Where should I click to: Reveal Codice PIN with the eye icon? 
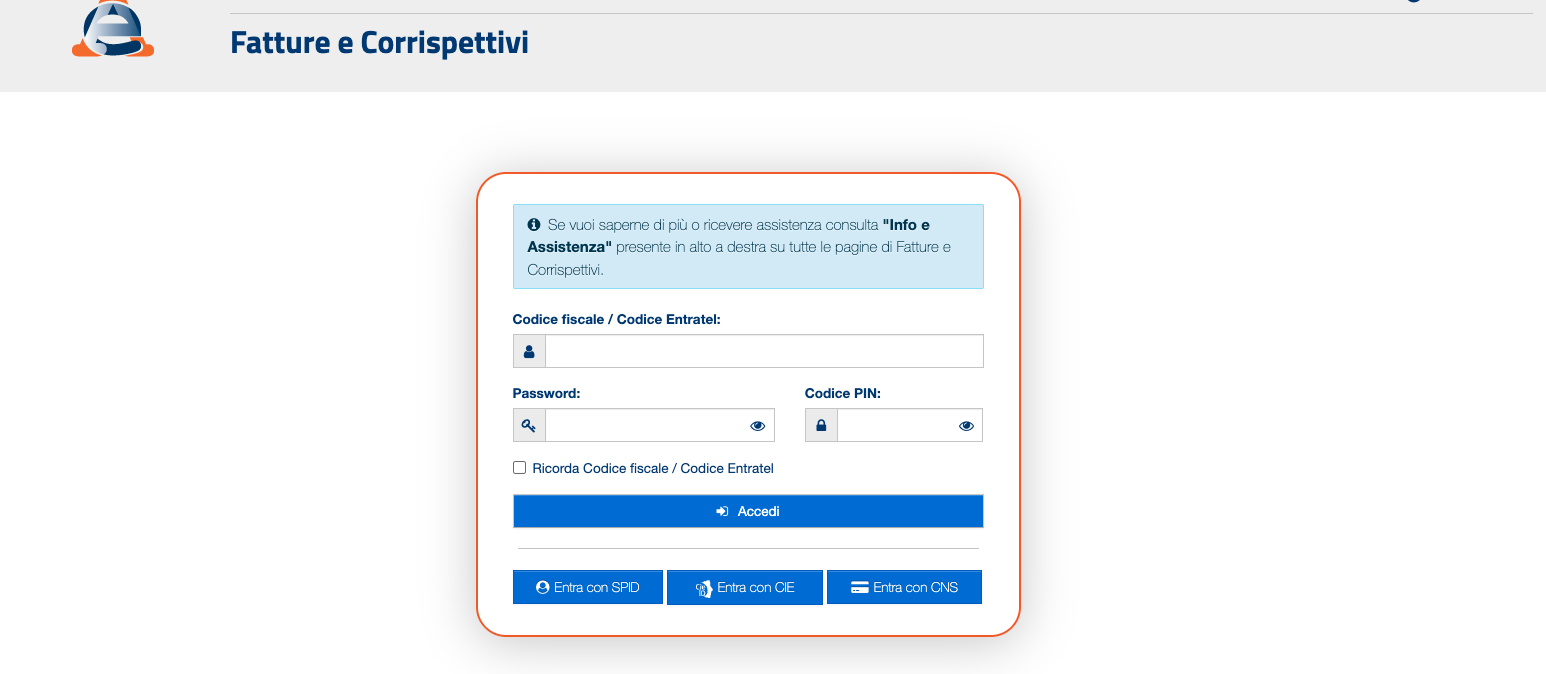966,426
